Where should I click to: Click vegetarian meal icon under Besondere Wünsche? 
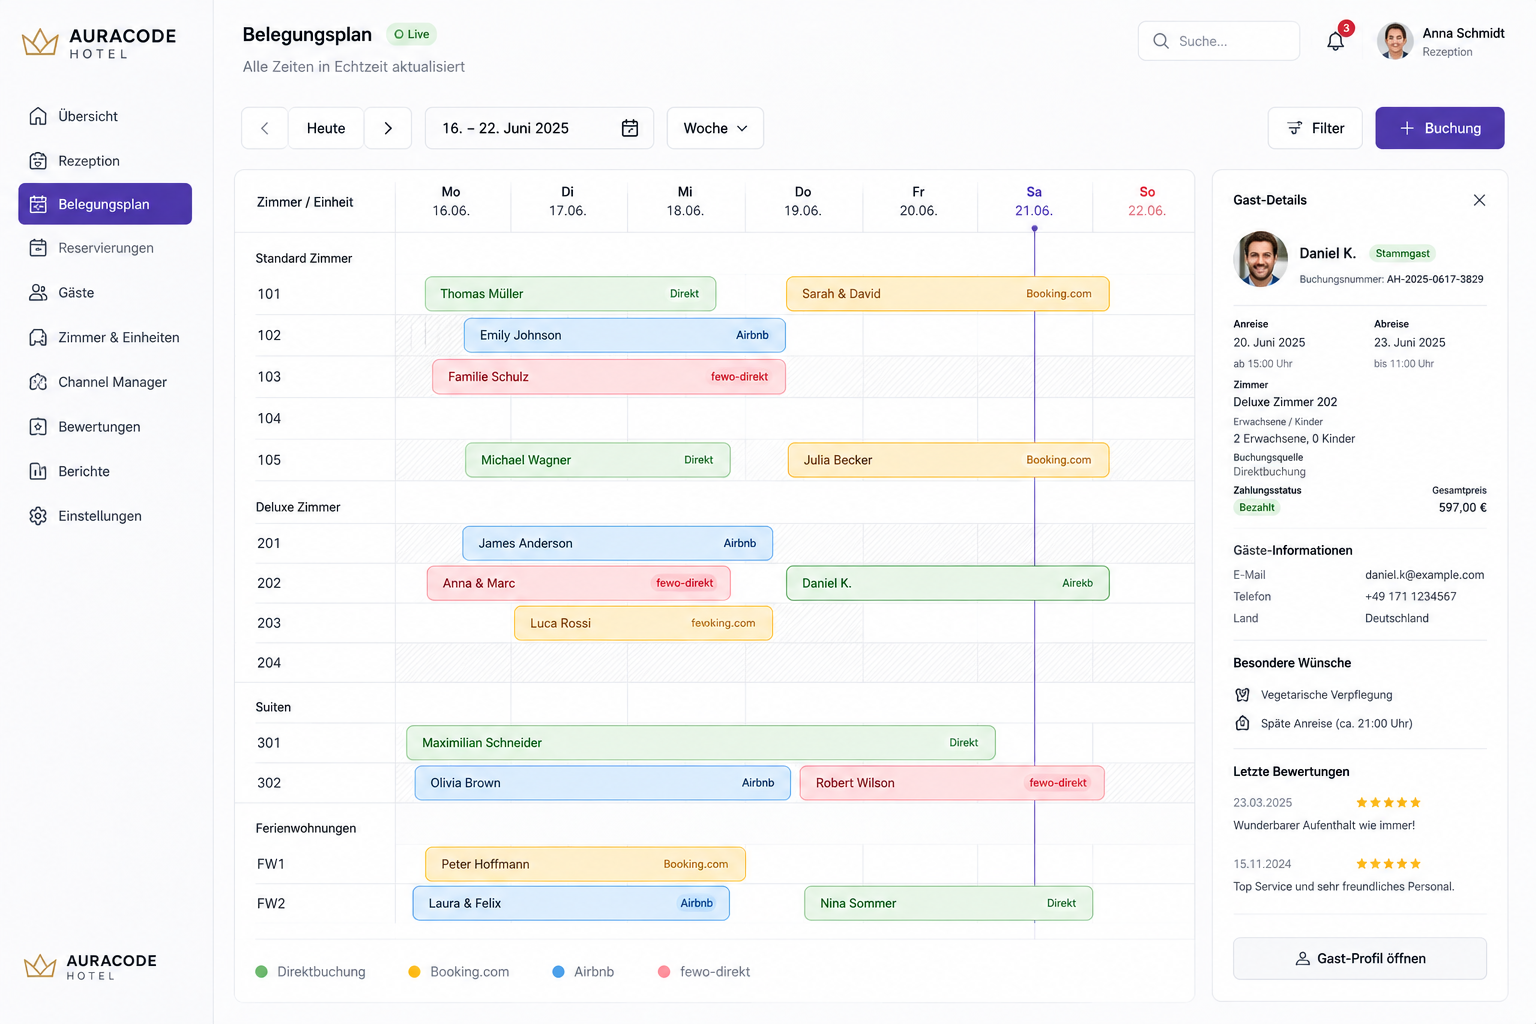(1242, 695)
